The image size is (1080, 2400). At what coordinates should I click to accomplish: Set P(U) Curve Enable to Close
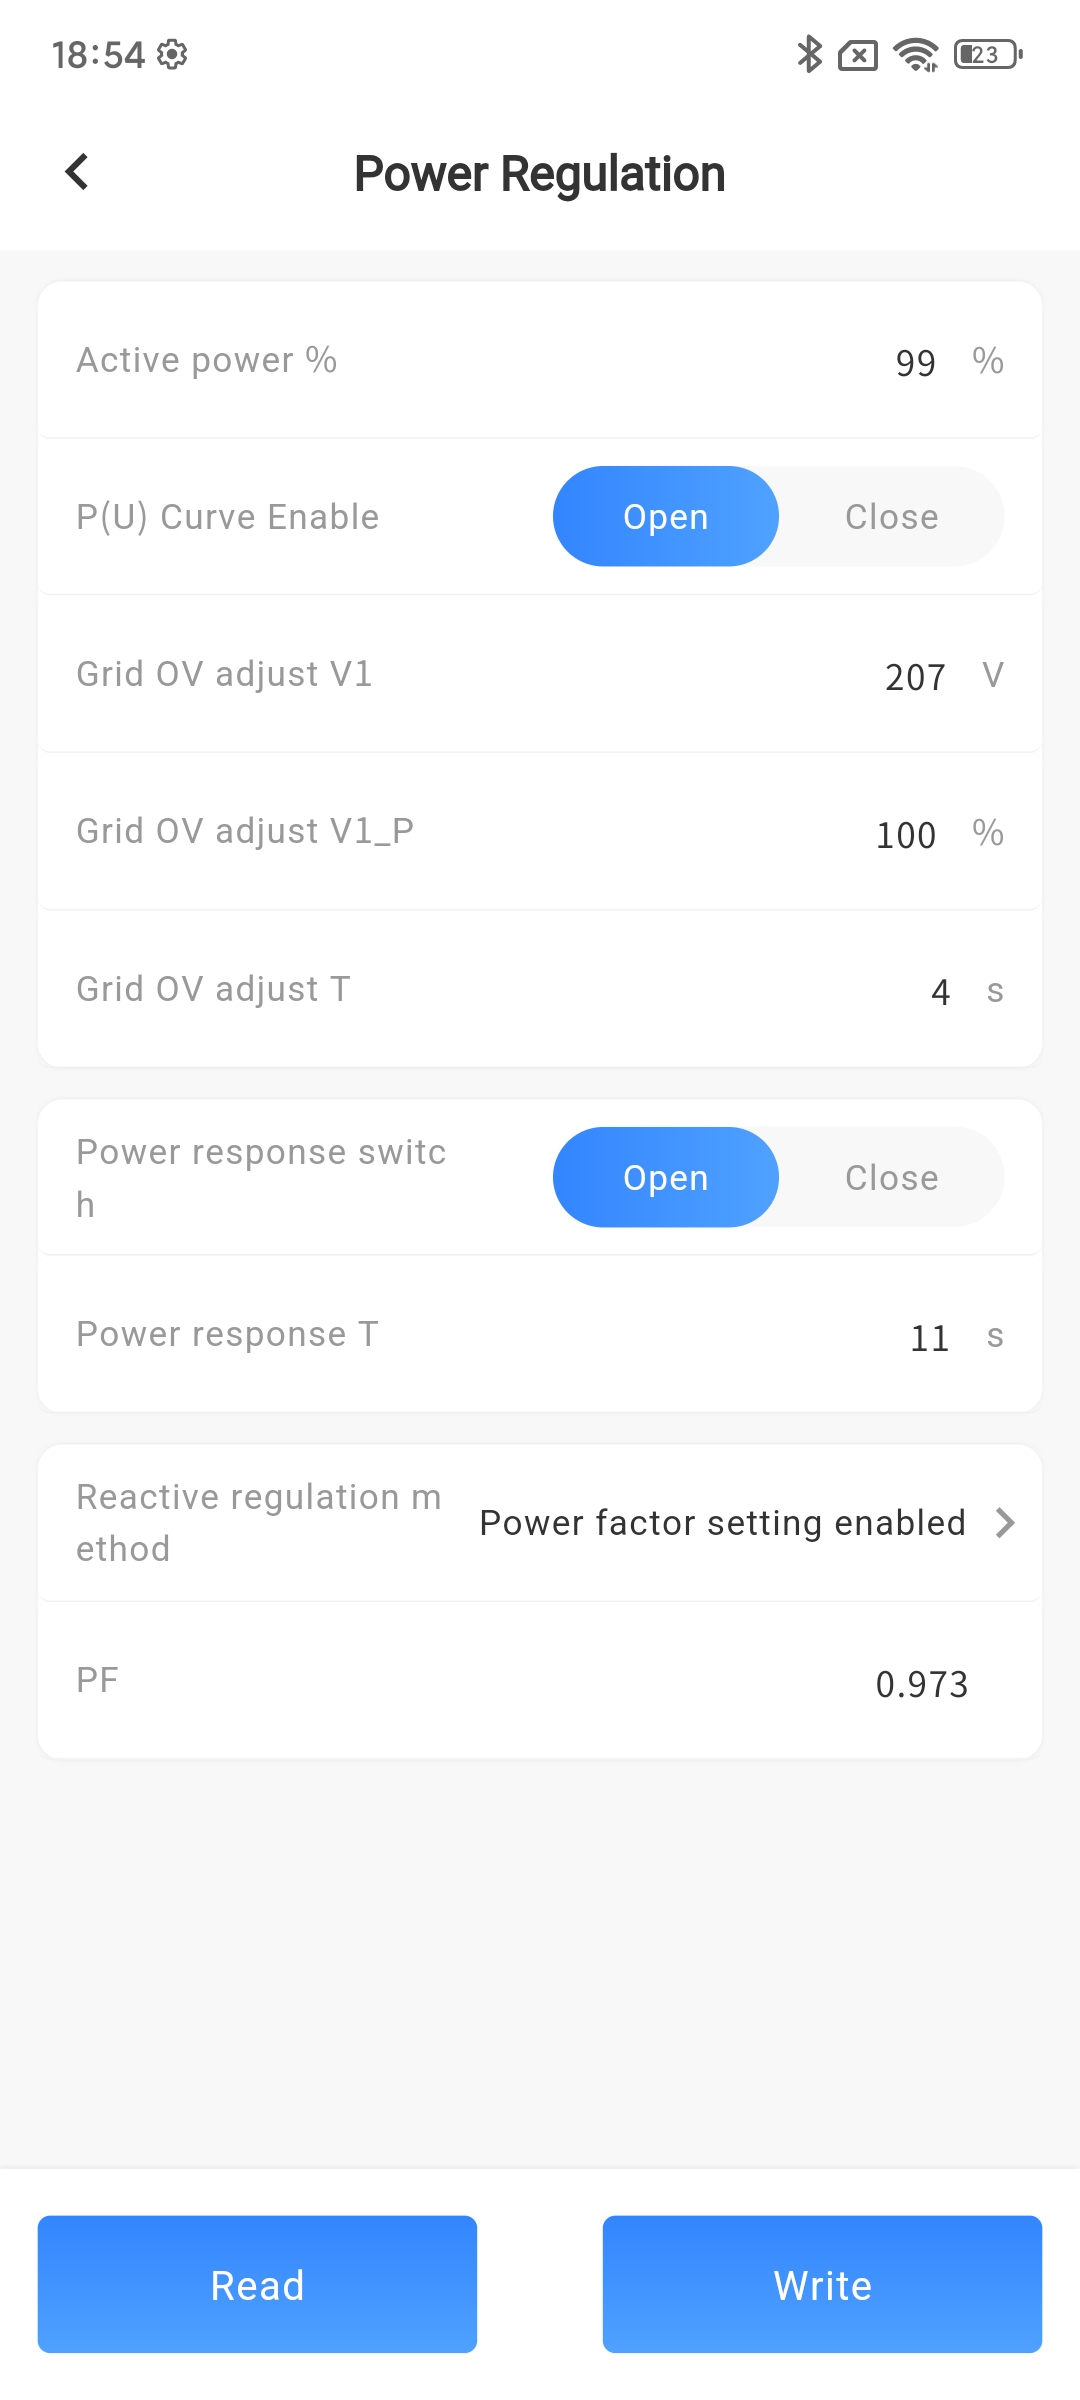(x=891, y=517)
